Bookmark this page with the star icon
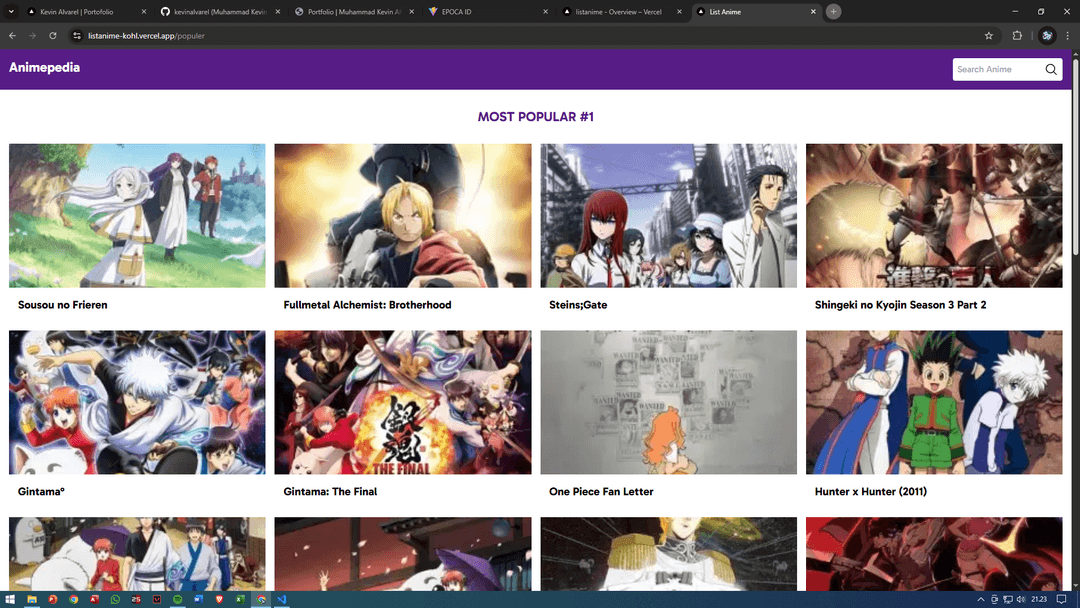This screenshot has height=608, width=1080. (x=989, y=35)
